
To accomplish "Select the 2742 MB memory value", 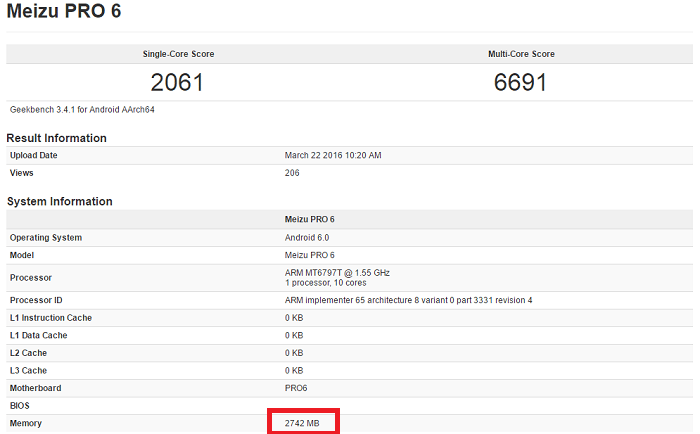I will (x=302, y=423).
